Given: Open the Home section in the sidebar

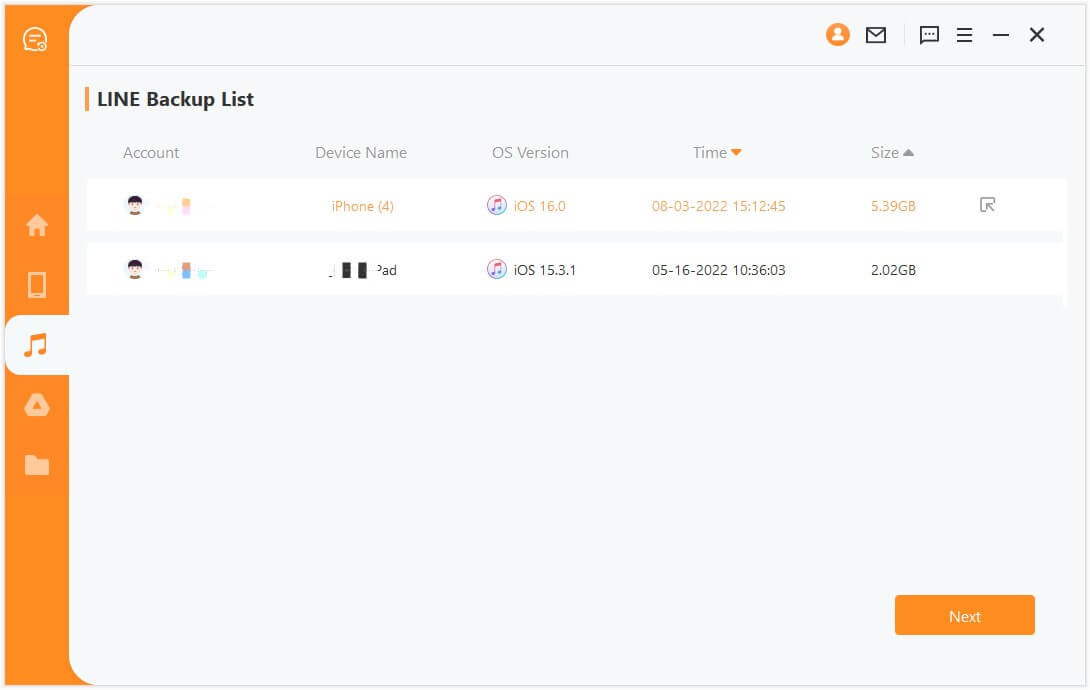Looking at the screenshot, I should (37, 225).
